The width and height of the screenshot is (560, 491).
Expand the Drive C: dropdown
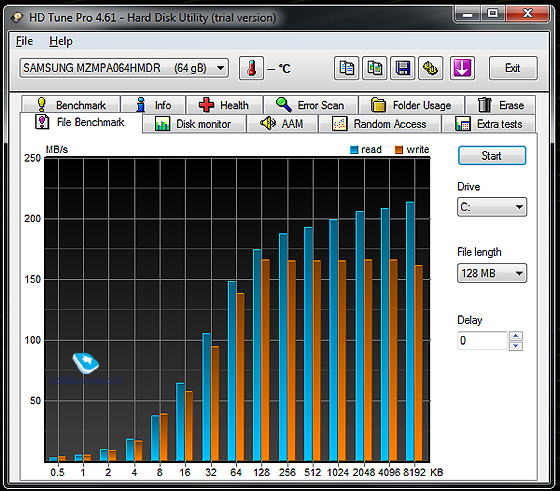(x=492, y=207)
